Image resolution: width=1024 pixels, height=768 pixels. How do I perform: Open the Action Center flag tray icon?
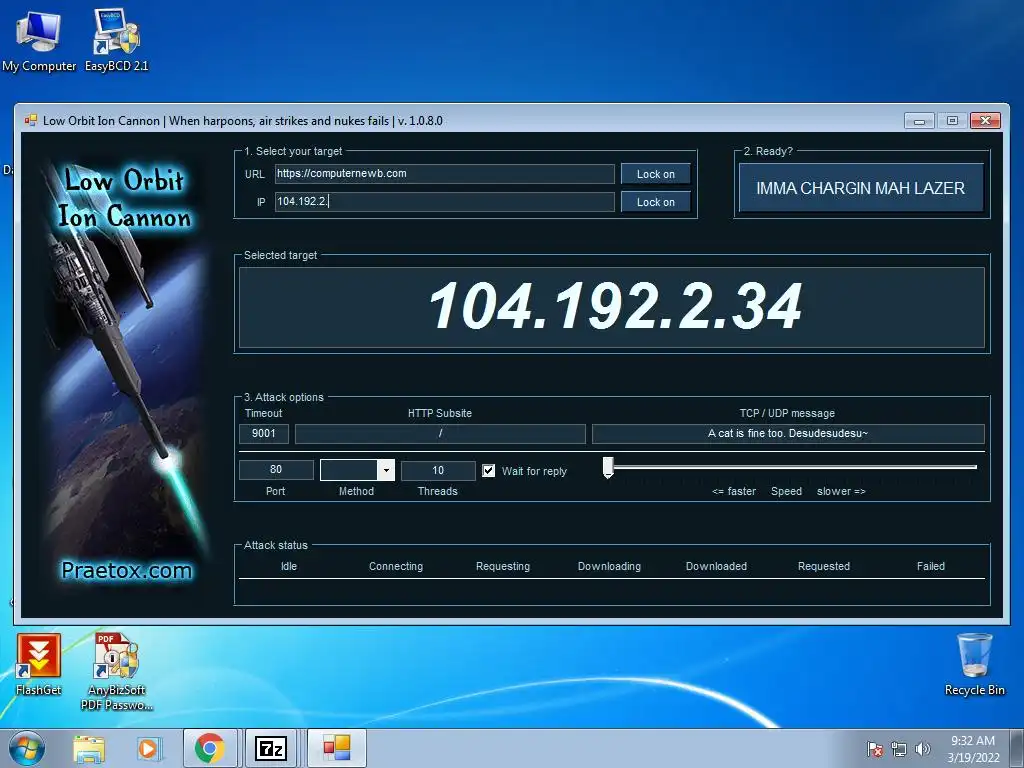click(874, 749)
